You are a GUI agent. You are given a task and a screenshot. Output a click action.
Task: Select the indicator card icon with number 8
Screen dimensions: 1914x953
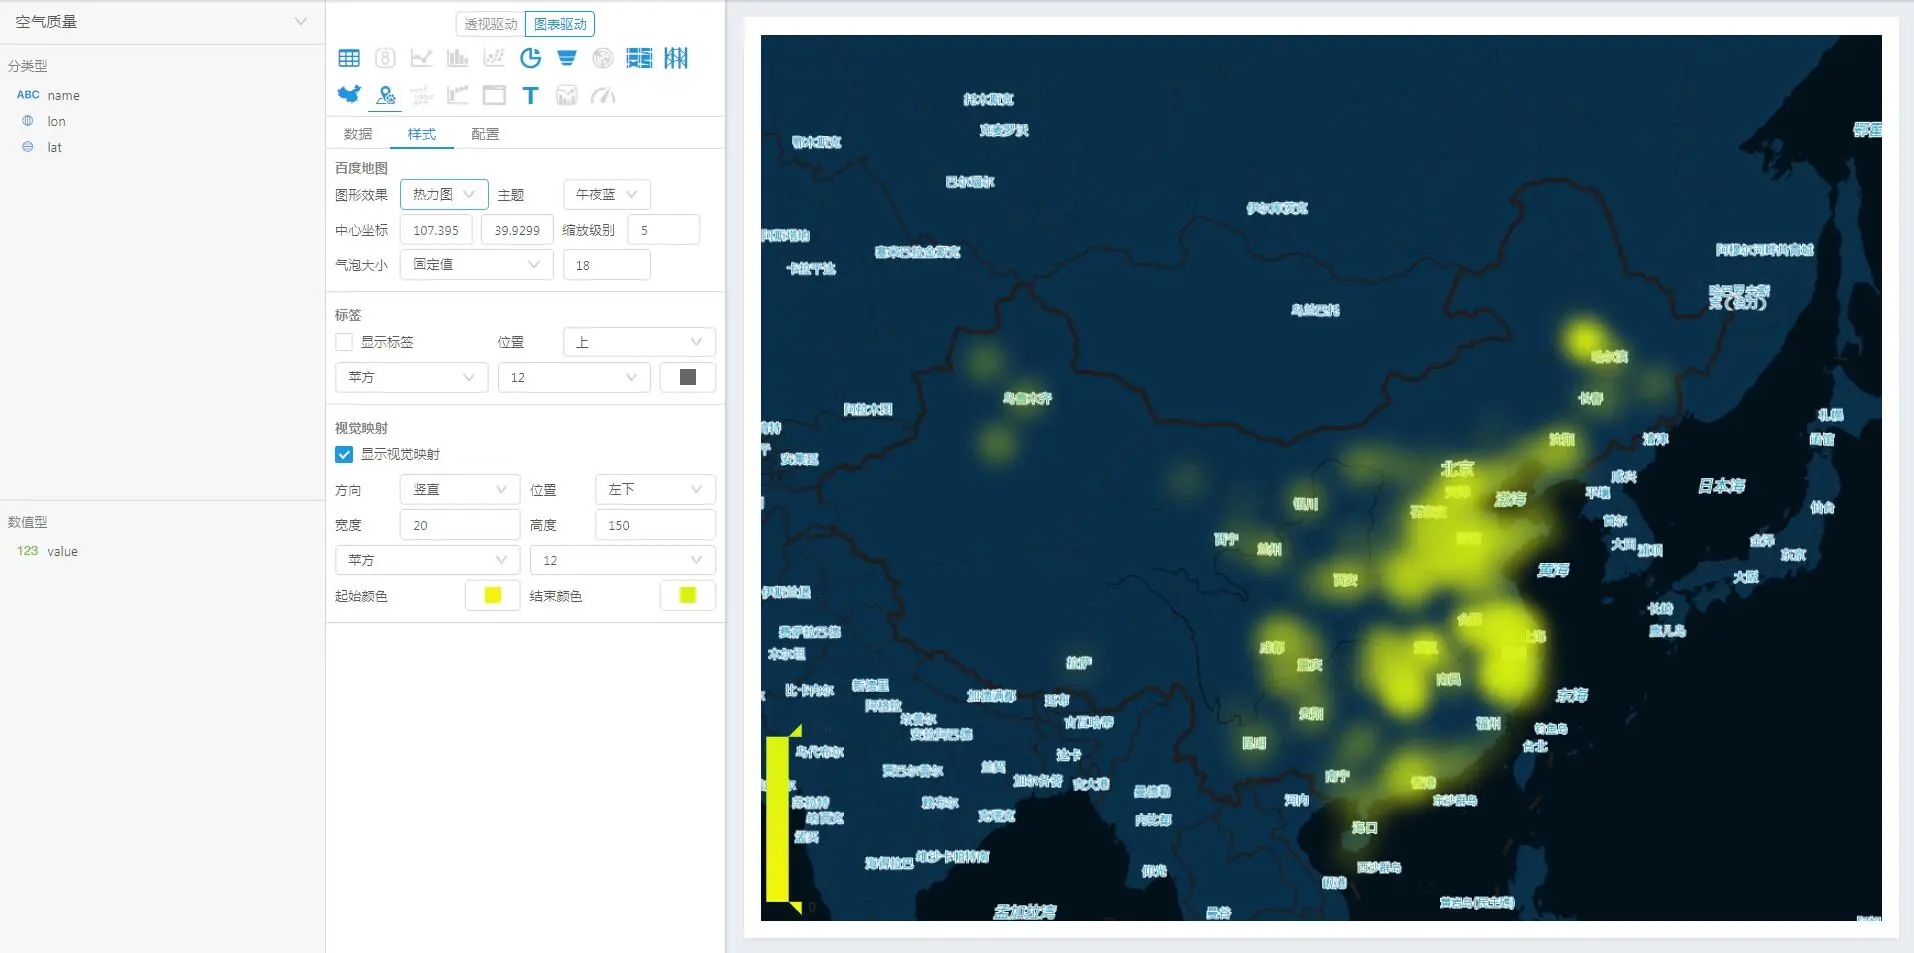coord(385,58)
